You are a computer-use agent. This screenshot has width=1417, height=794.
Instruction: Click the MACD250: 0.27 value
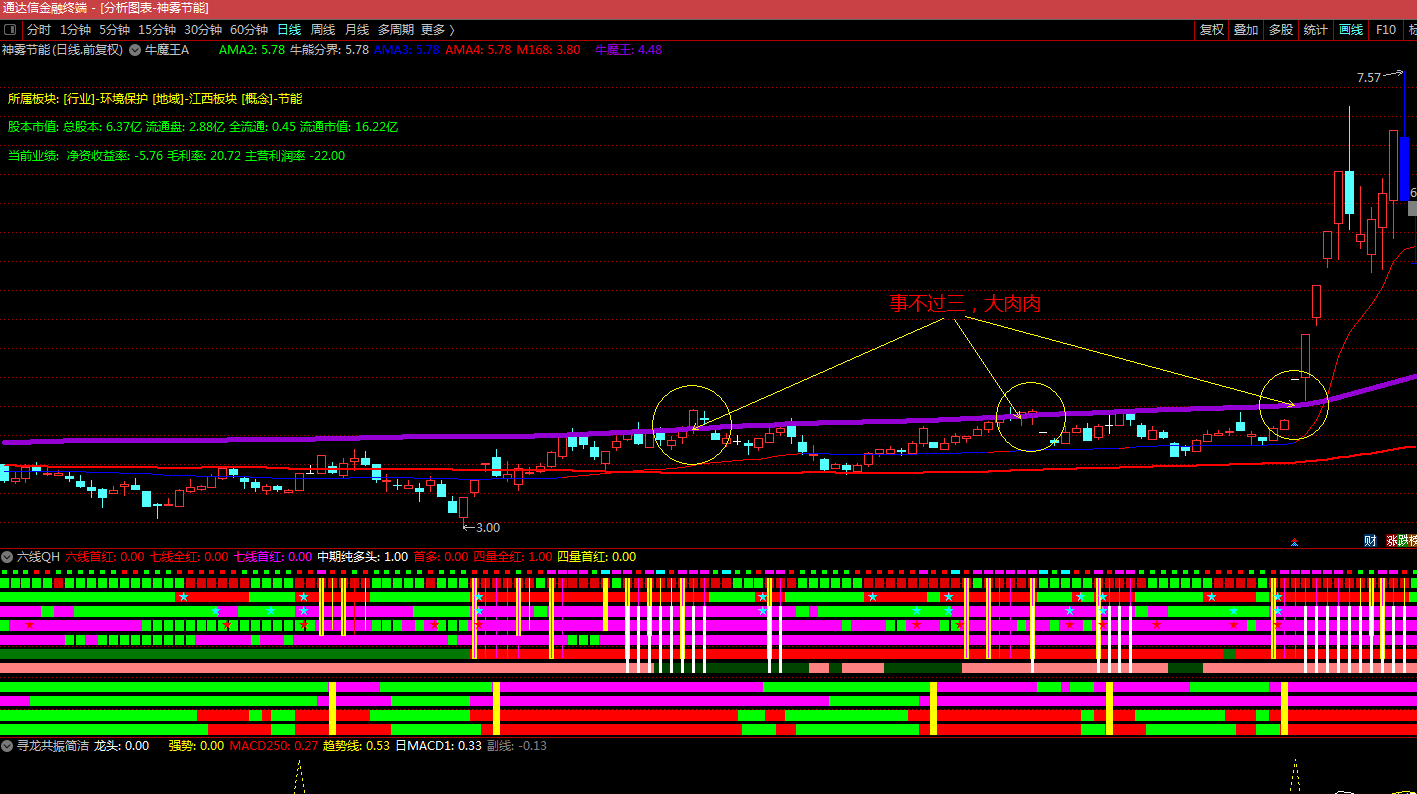pyautogui.click(x=274, y=746)
